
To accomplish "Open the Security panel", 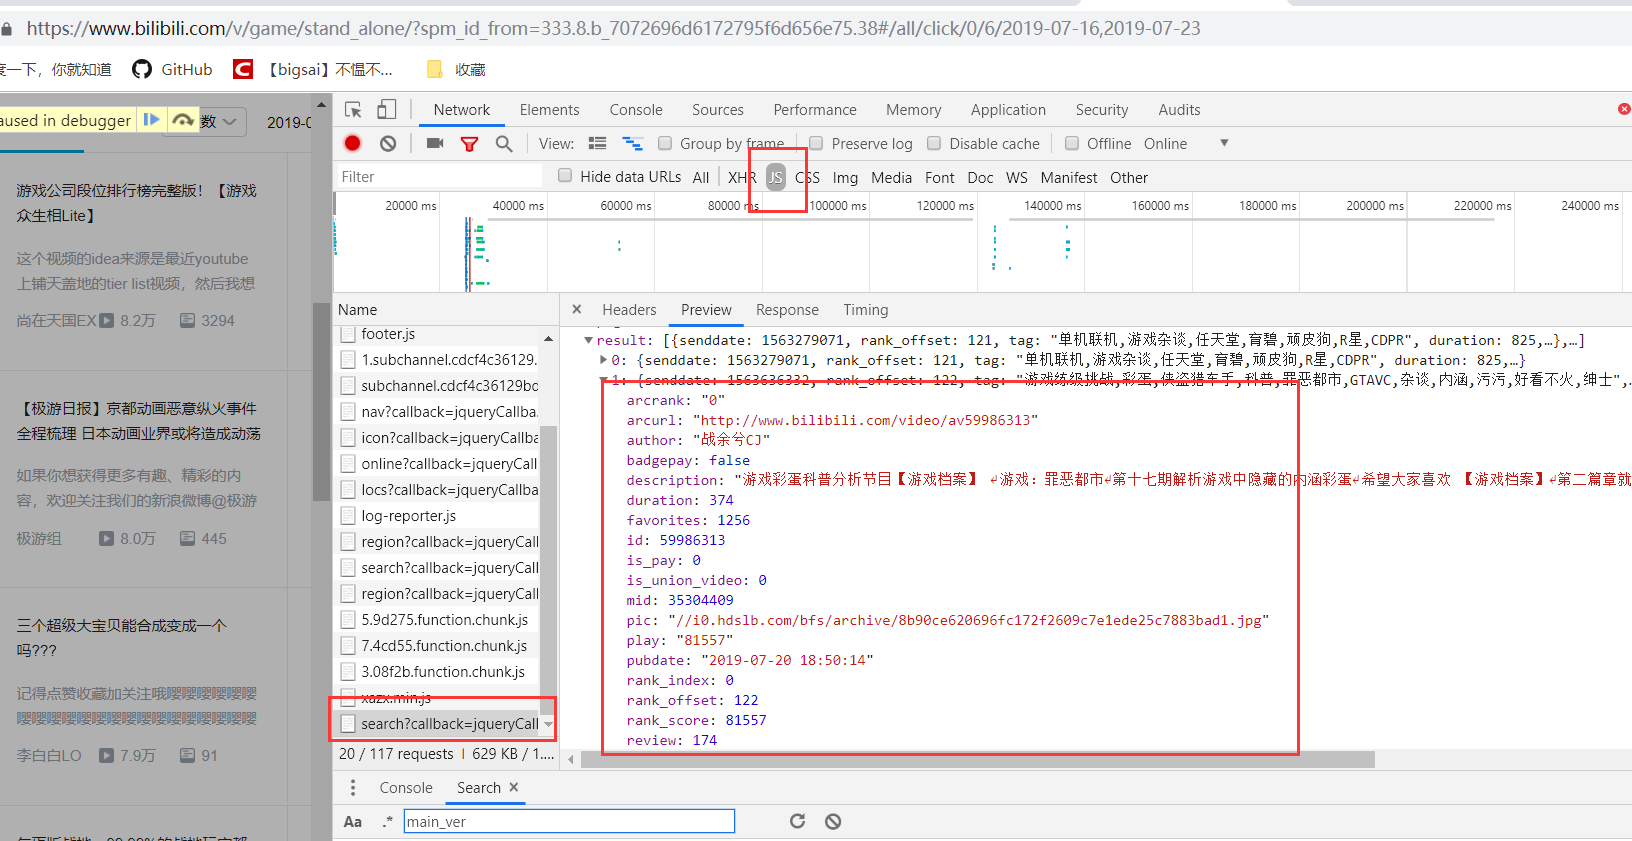I will (1102, 110).
